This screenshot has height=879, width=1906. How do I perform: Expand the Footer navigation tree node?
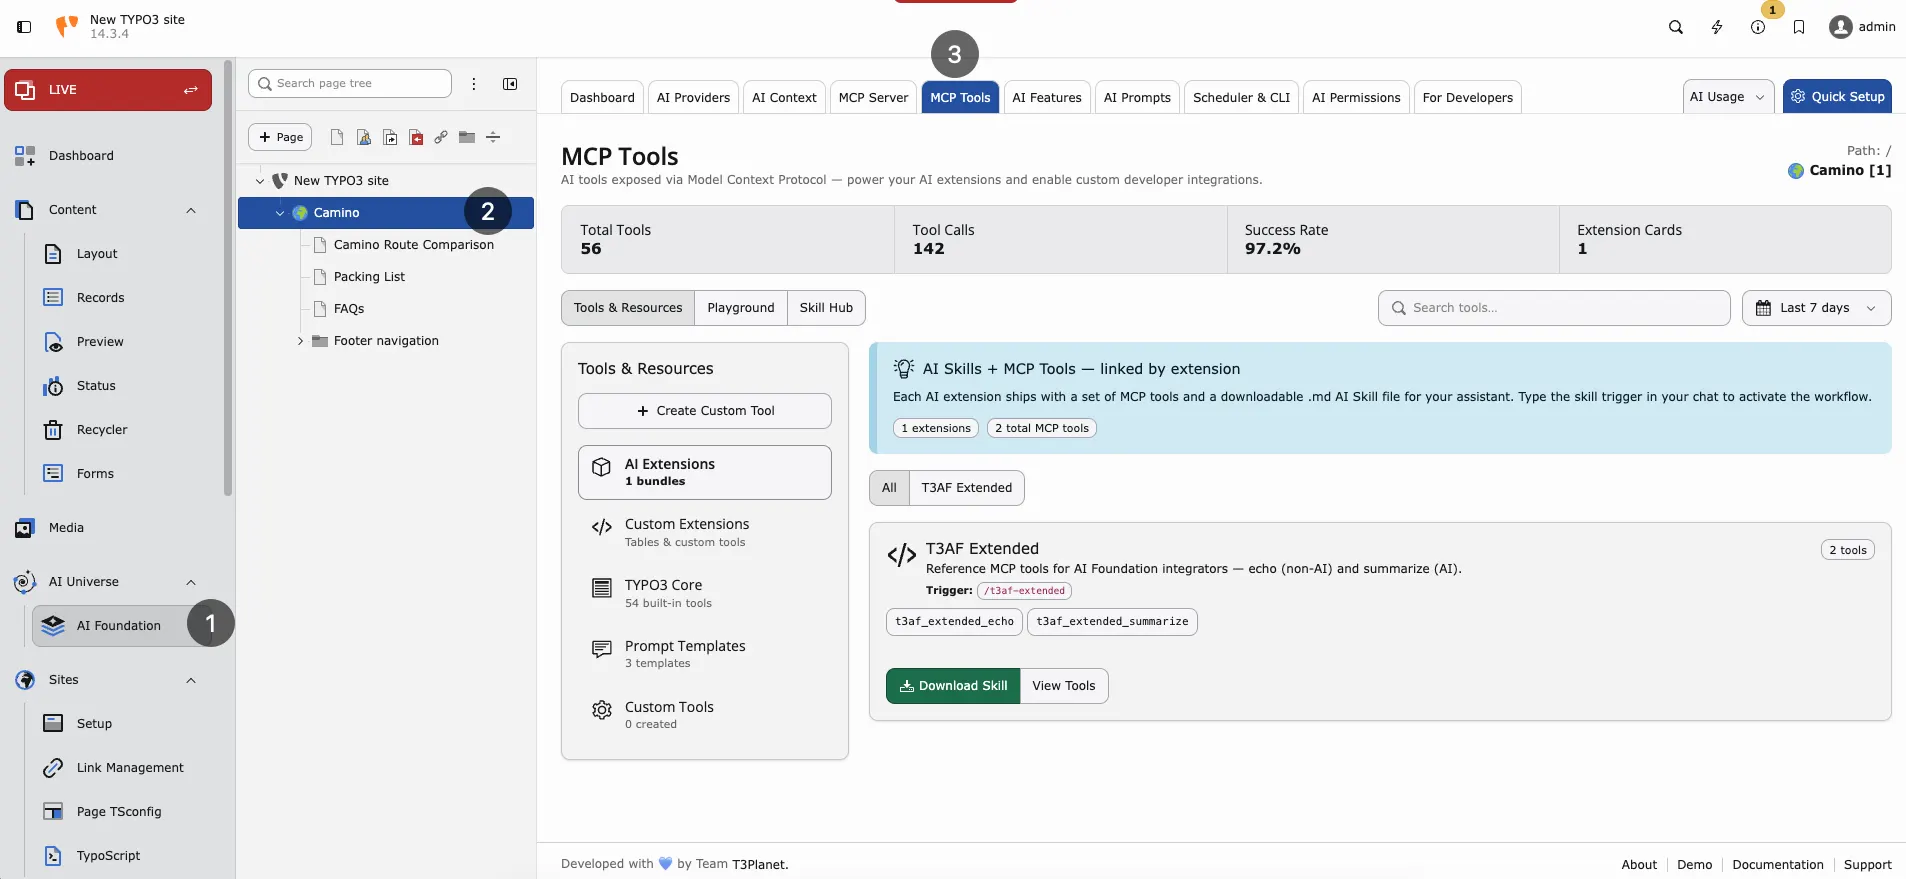[300, 341]
